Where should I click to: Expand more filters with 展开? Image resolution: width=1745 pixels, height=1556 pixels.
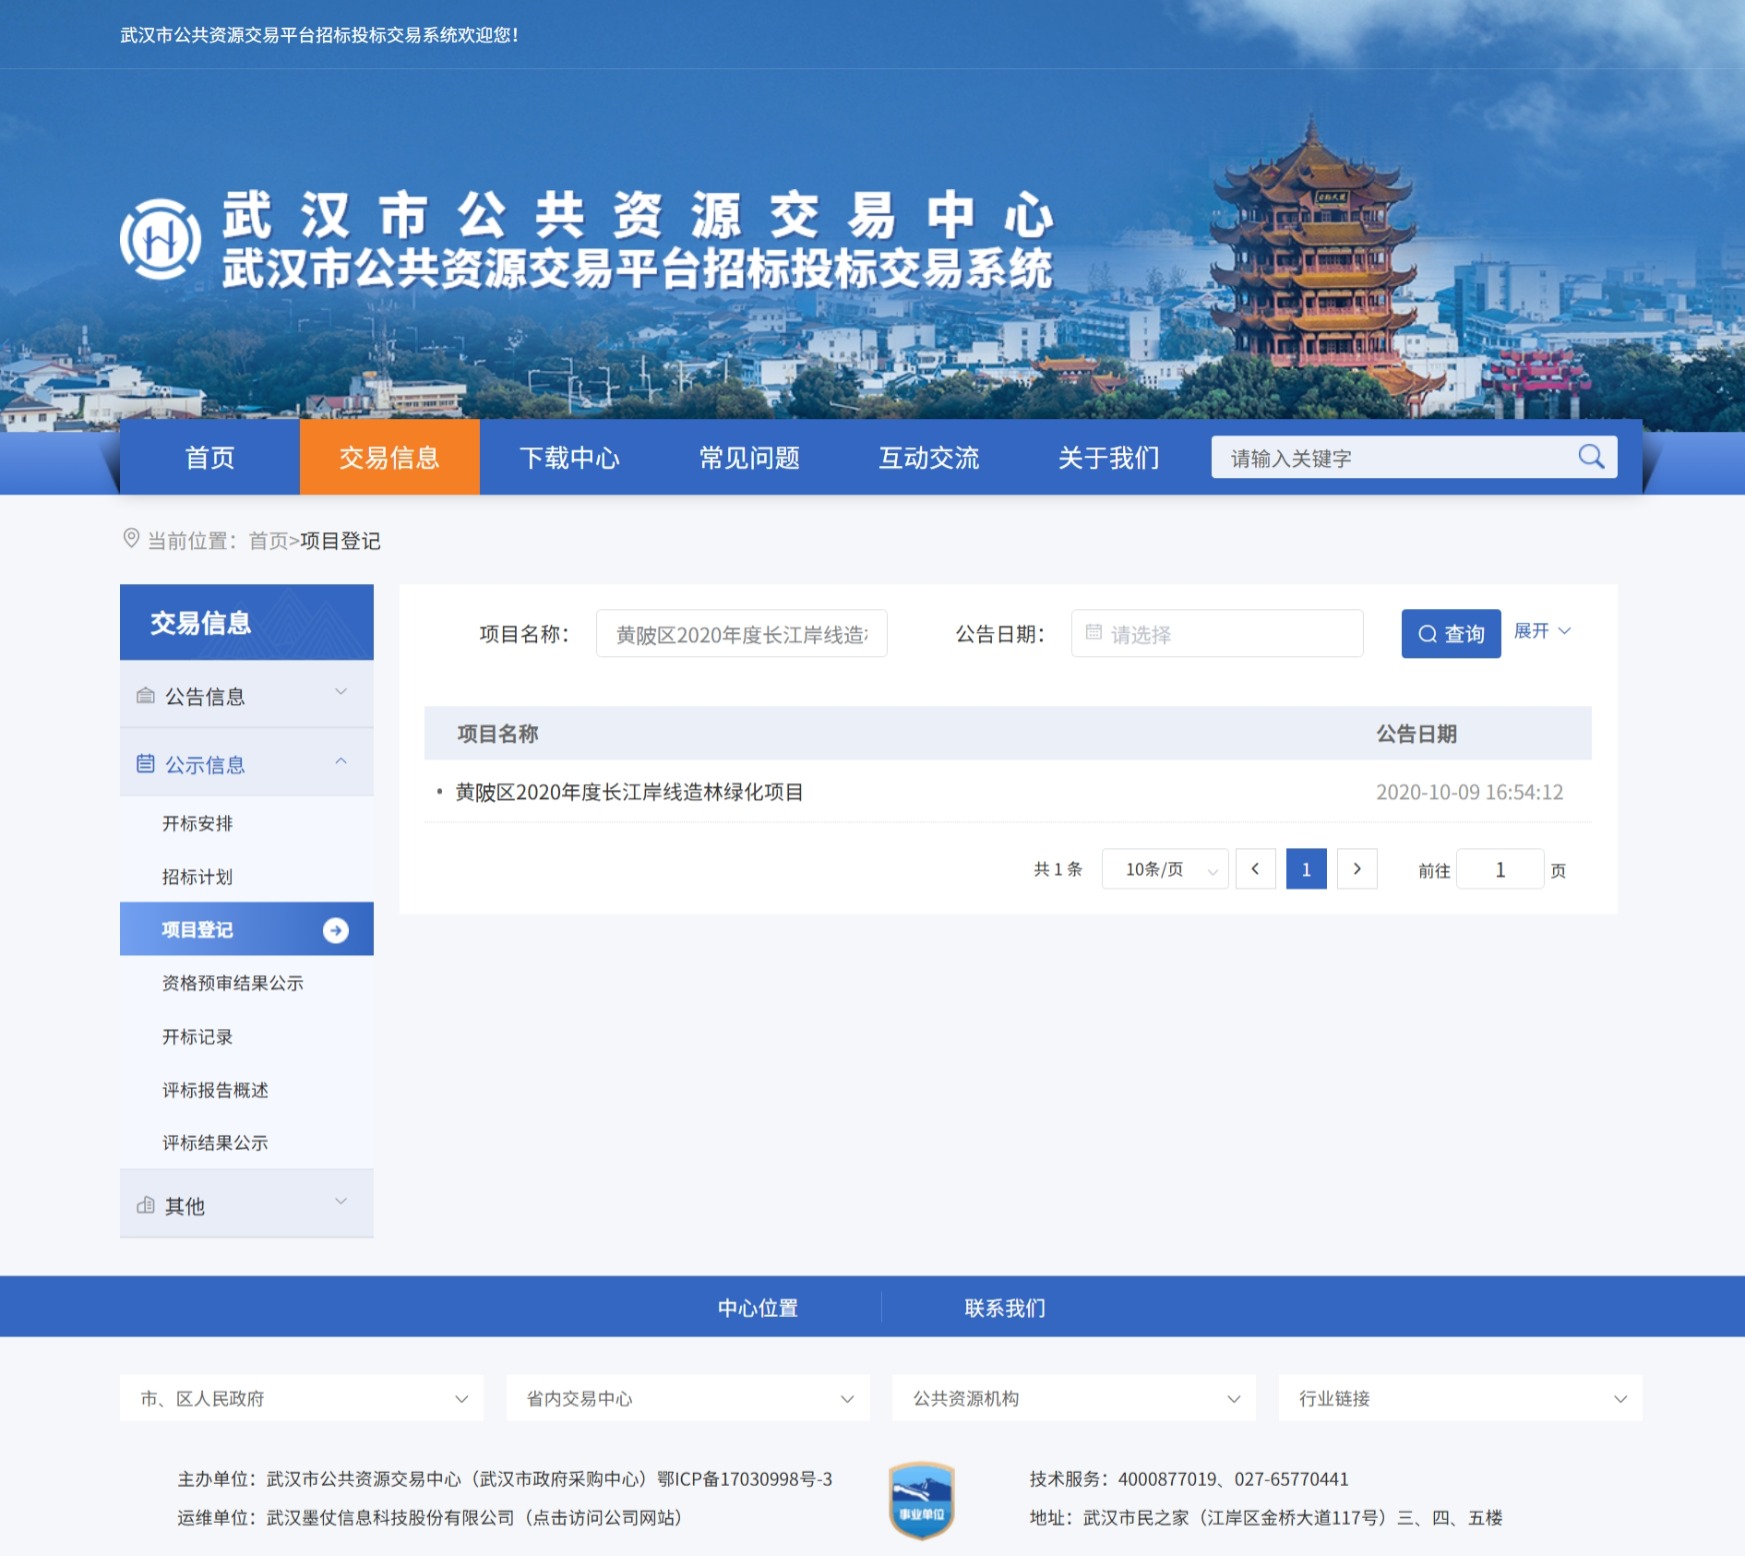tap(1541, 631)
